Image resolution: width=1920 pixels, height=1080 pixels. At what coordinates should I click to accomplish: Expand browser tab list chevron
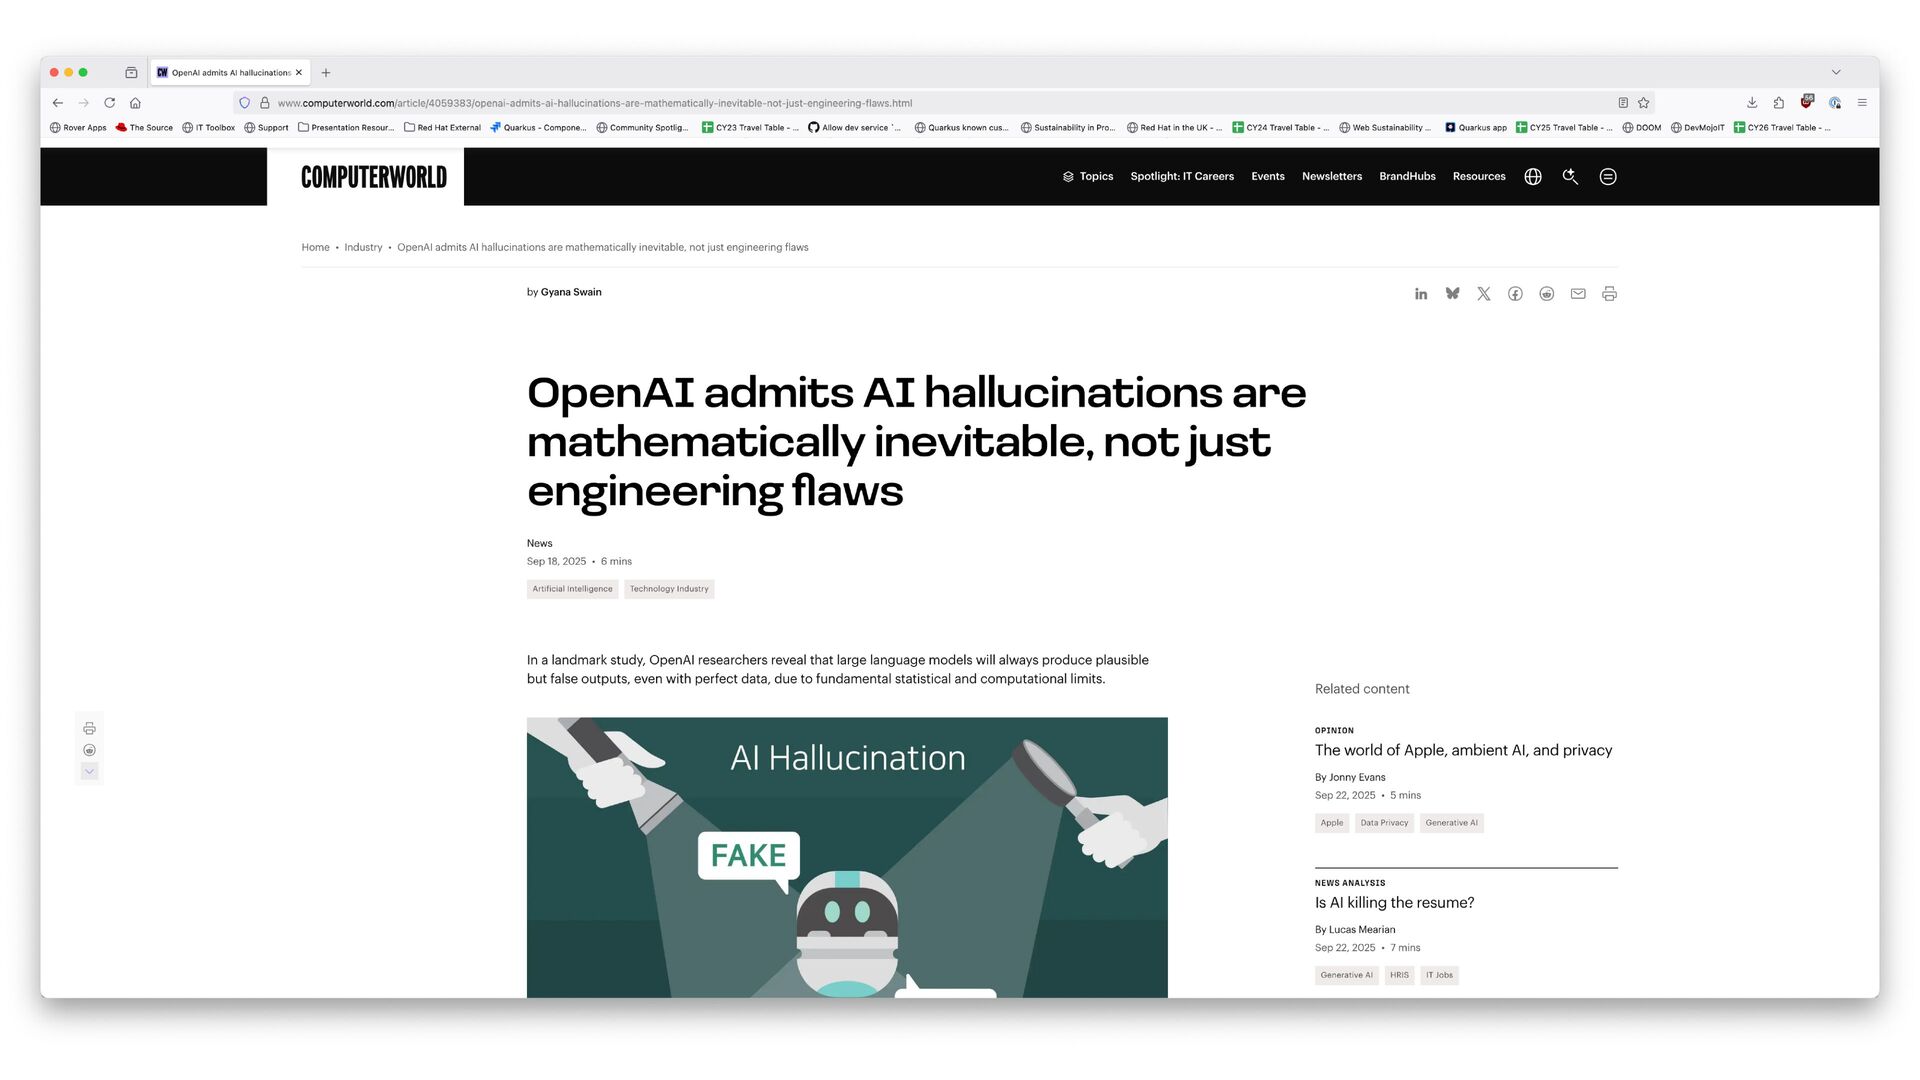(x=1836, y=72)
